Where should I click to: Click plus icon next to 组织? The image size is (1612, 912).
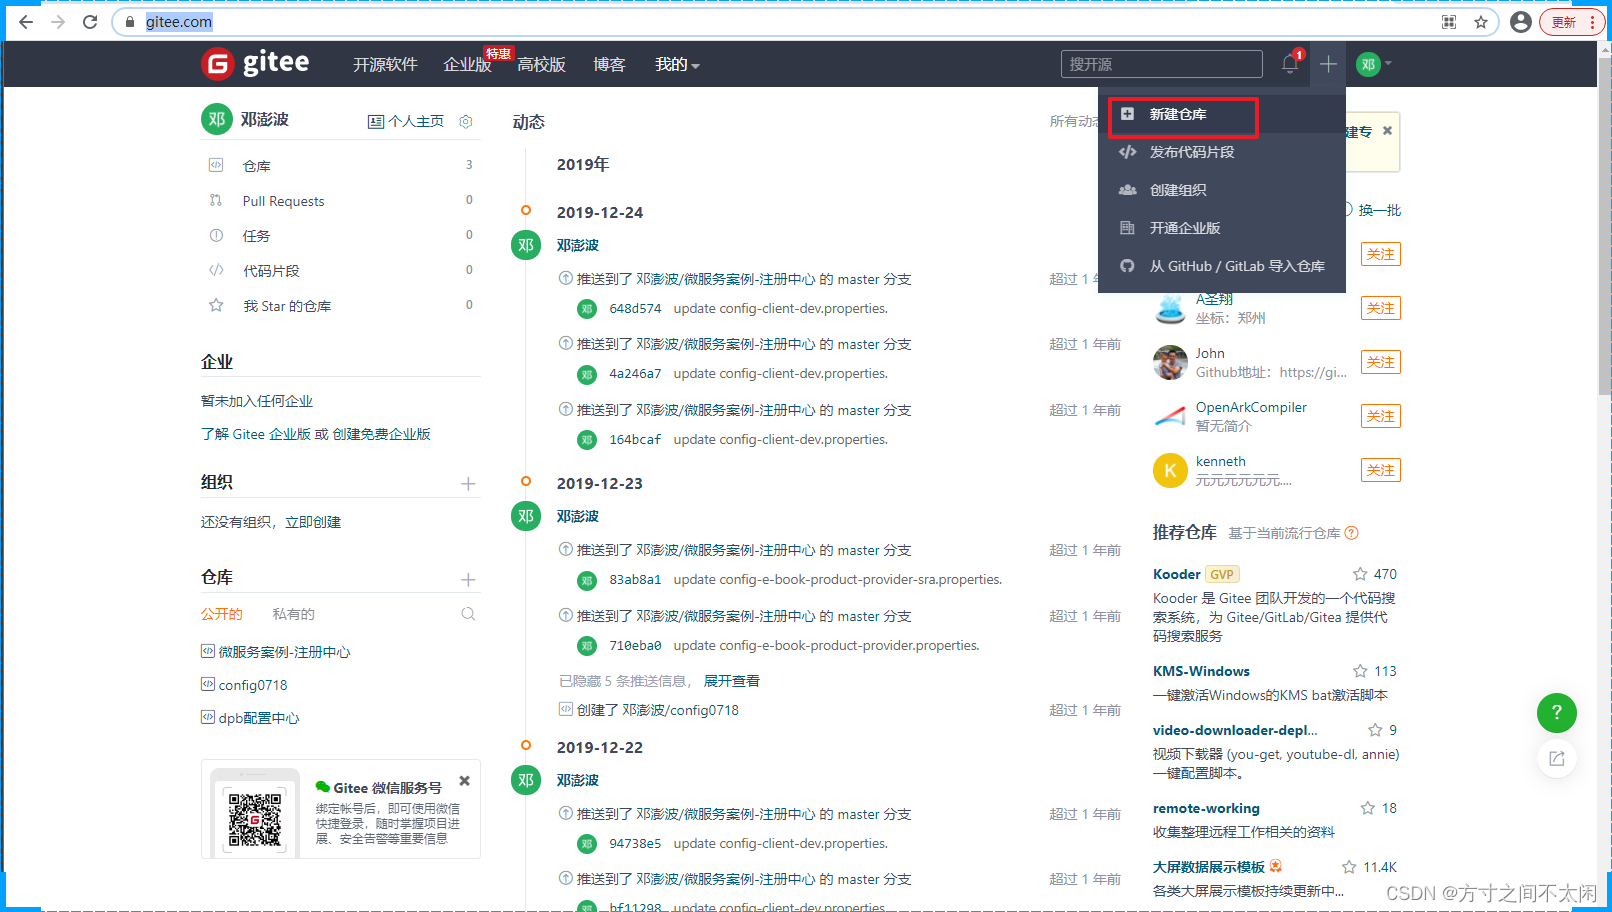pyautogui.click(x=468, y=484)
